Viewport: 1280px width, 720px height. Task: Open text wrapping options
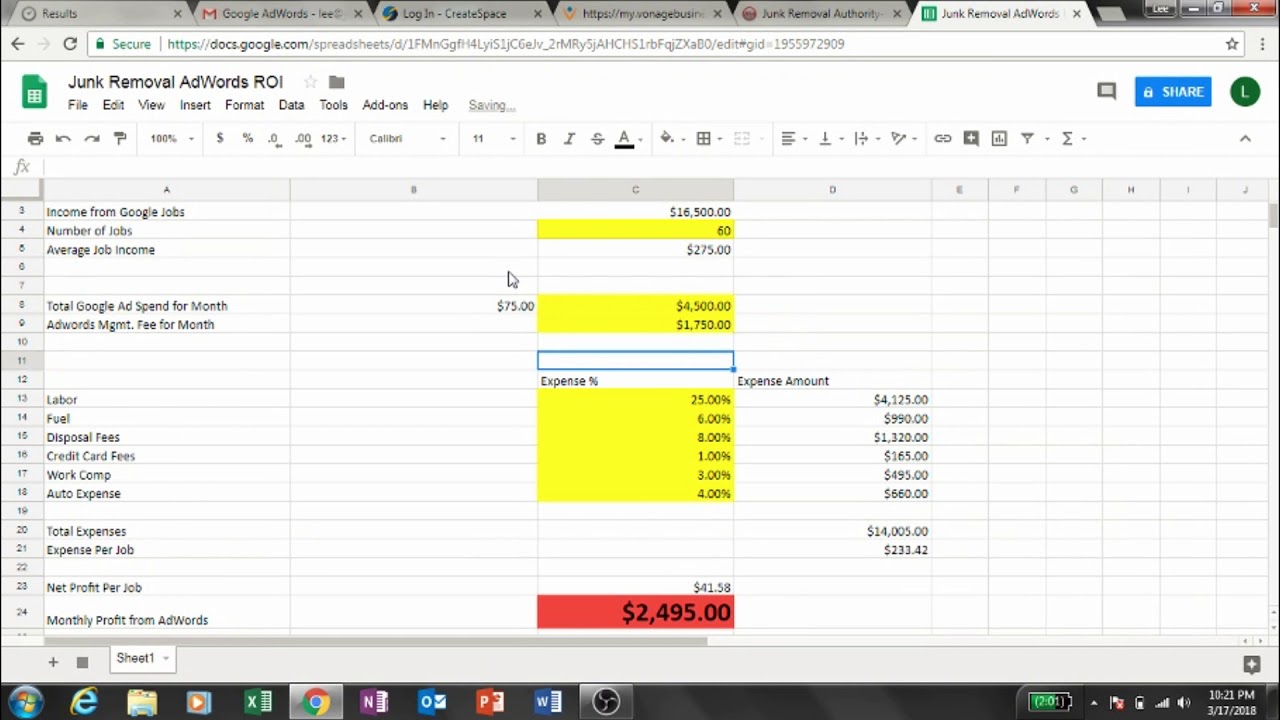coord(861,138)
